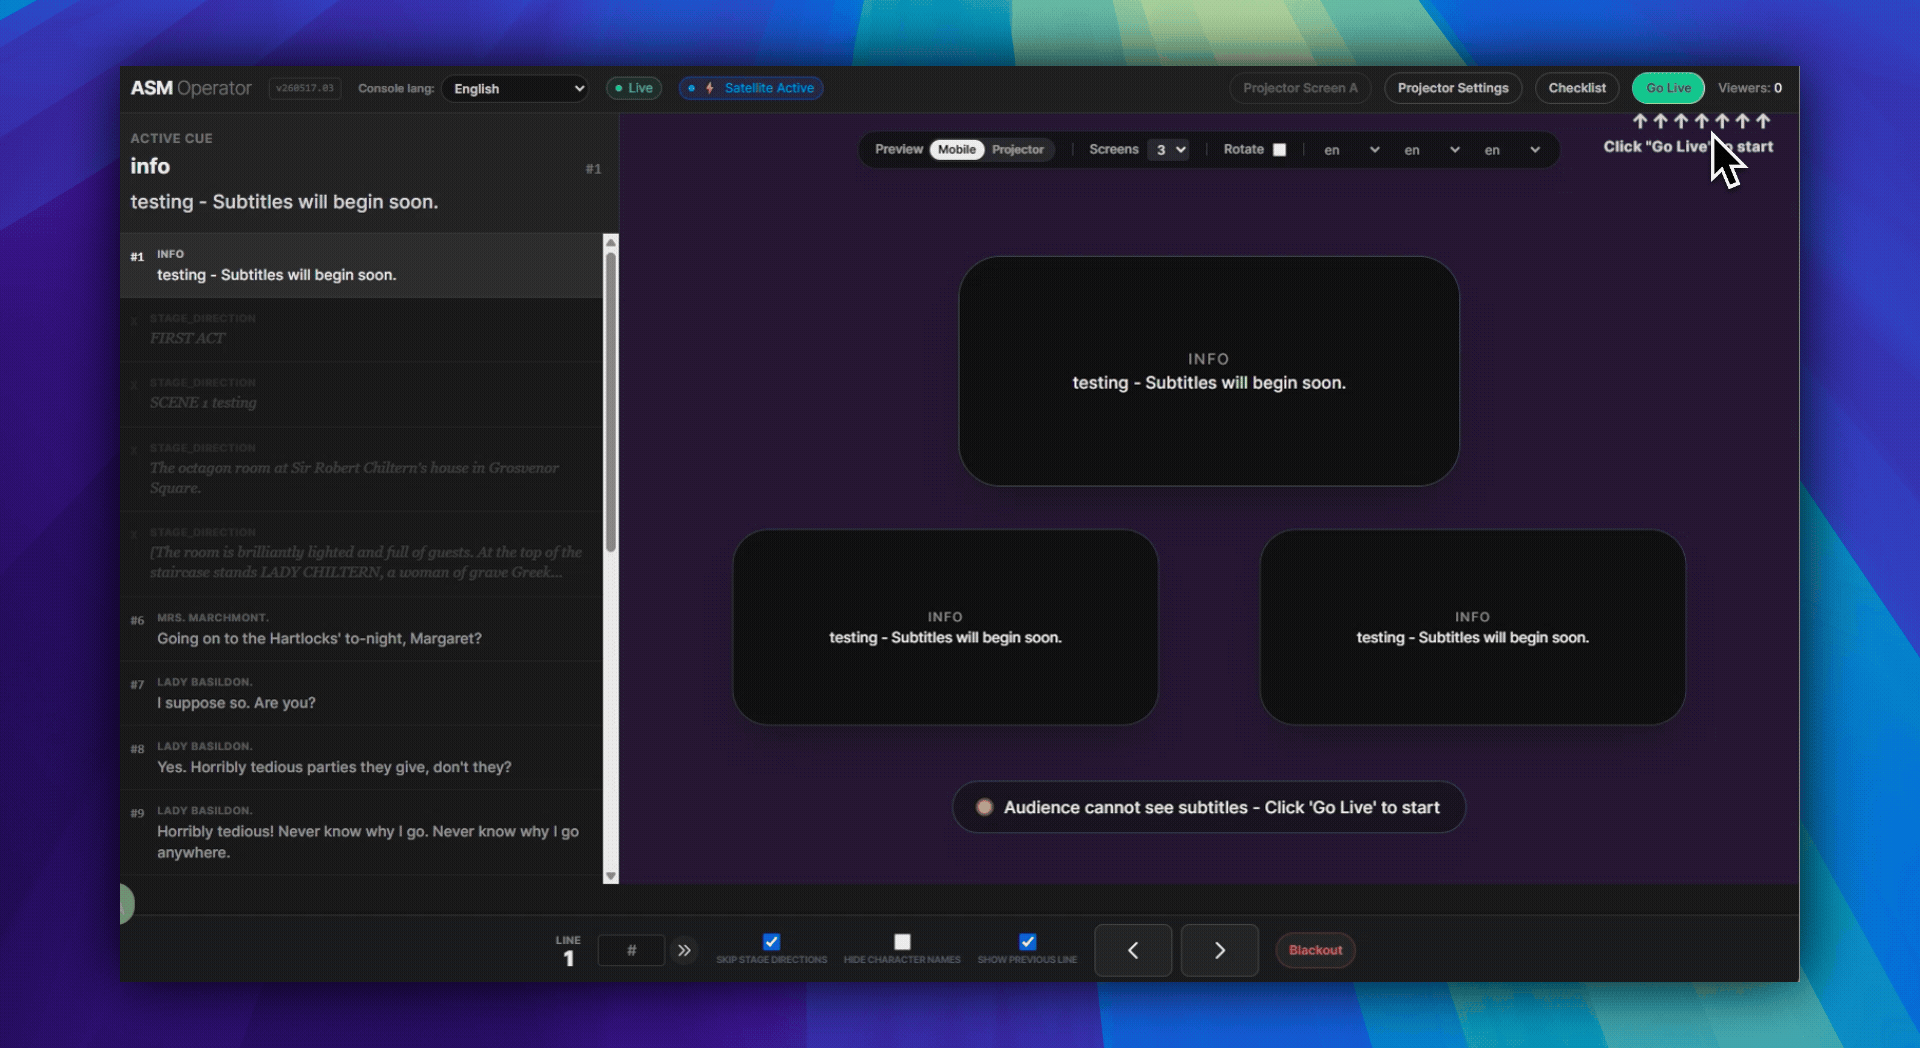
Task: Select stage direction 'FIRST ACT'
Action: (x=361, y=329)
